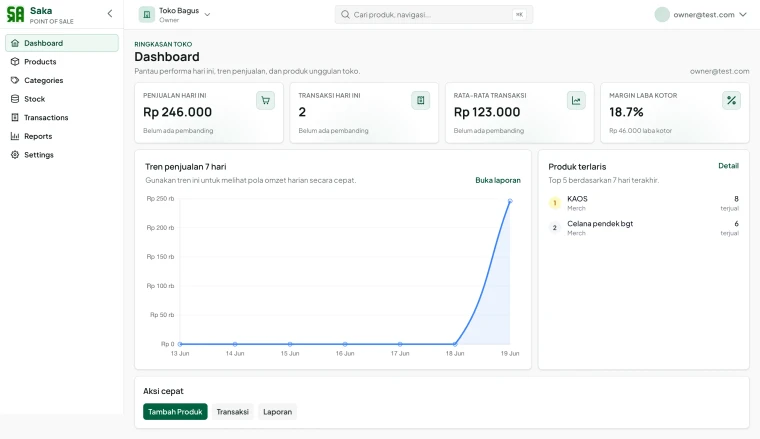Open Categories in the sidebar
760x439 pixels.
point(62,80)
